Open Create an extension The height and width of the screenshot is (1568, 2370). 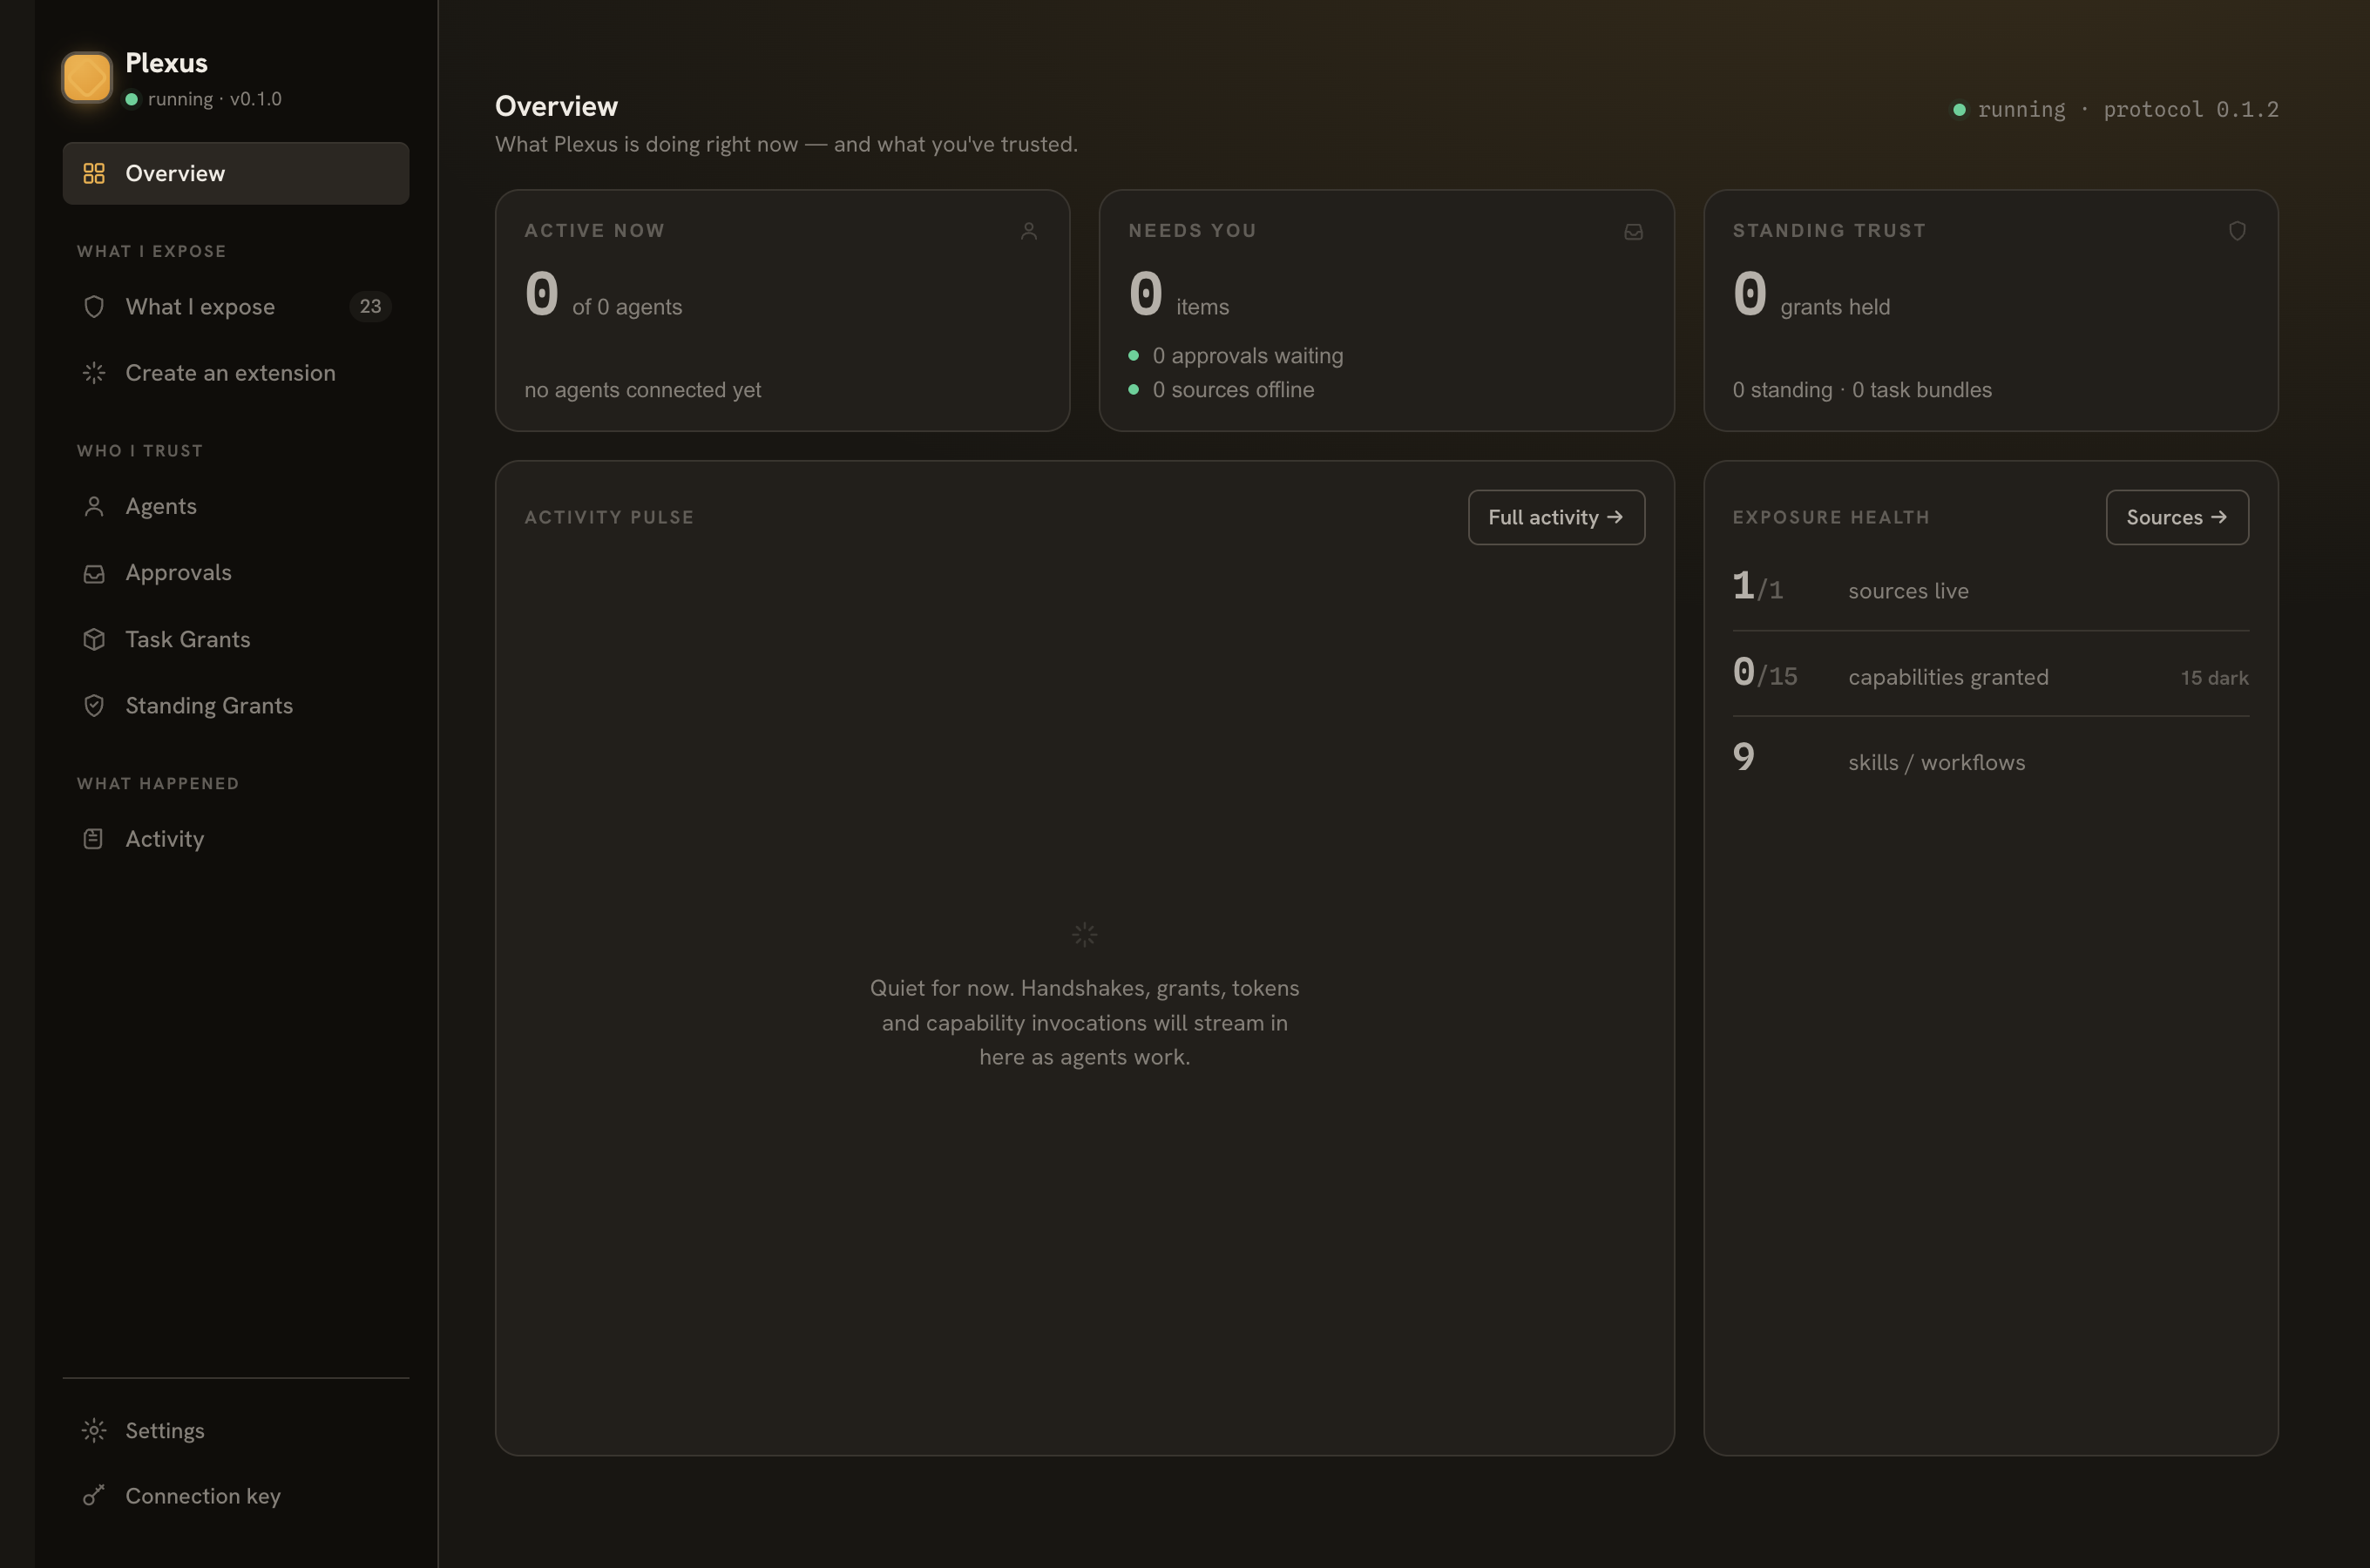click(235, 373)
